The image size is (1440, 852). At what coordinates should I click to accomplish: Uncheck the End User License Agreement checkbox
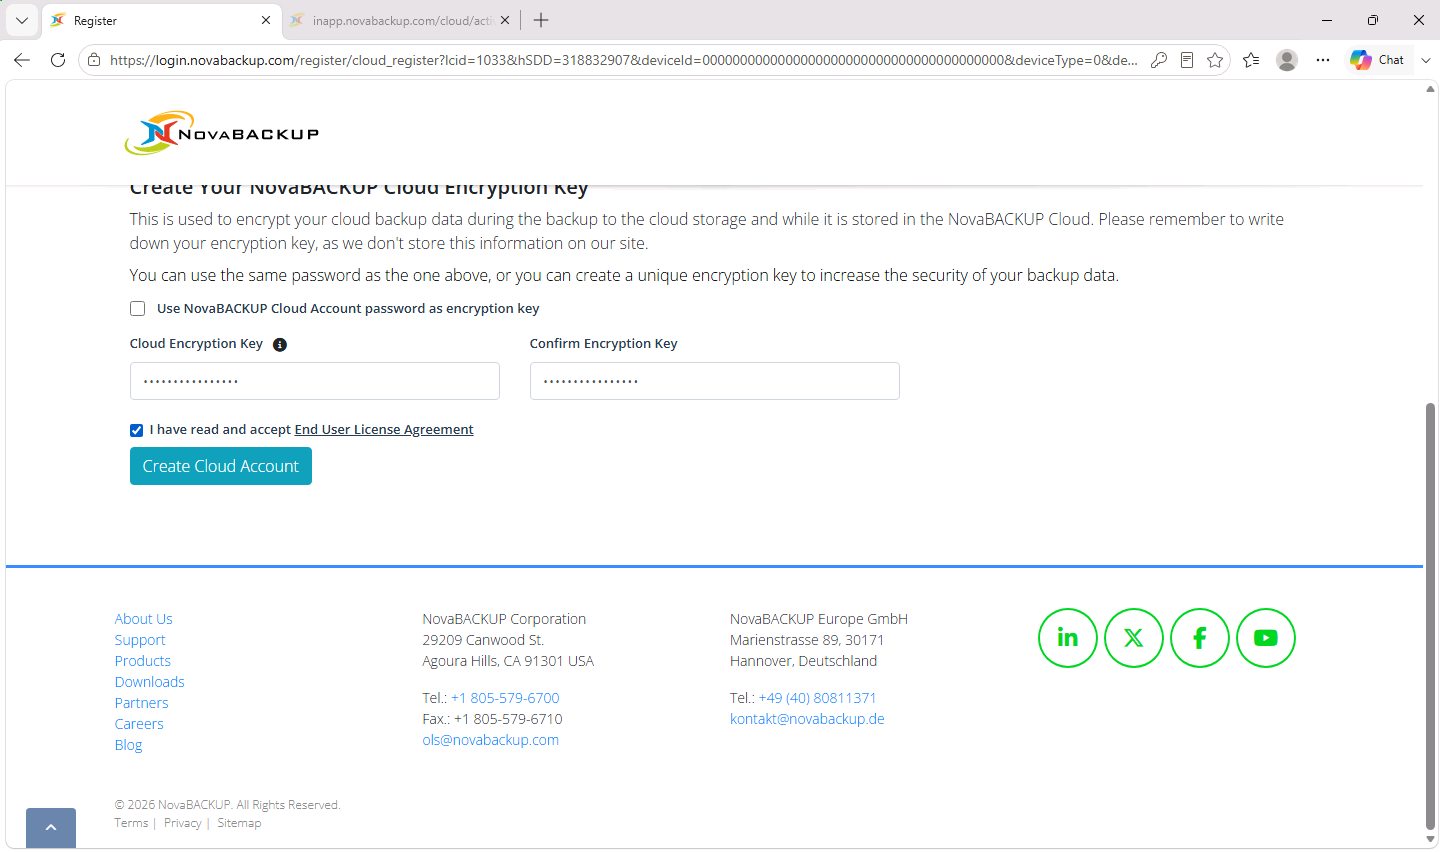[136, 430]
